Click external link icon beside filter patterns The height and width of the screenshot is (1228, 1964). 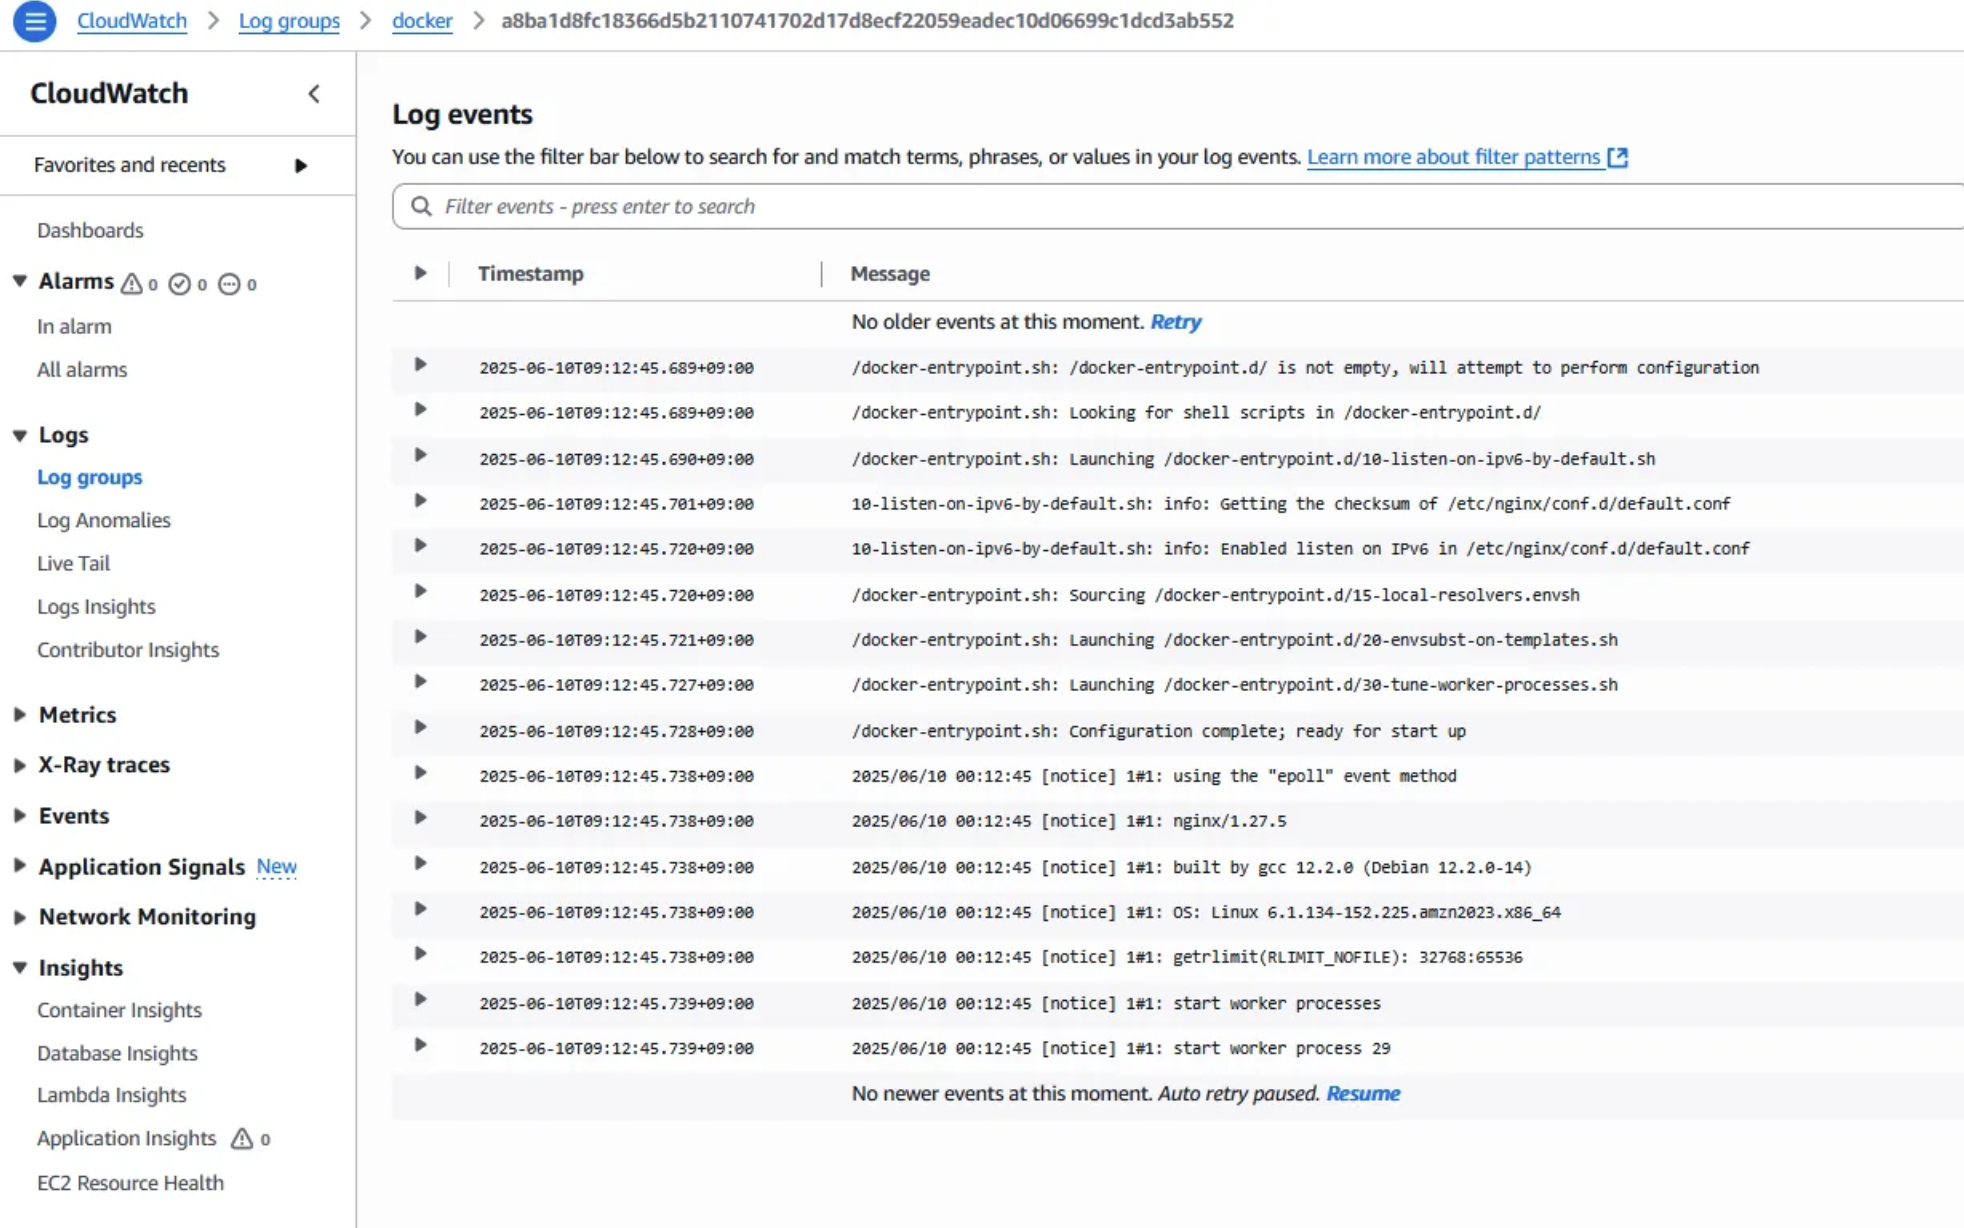[x=1617, y=157]
